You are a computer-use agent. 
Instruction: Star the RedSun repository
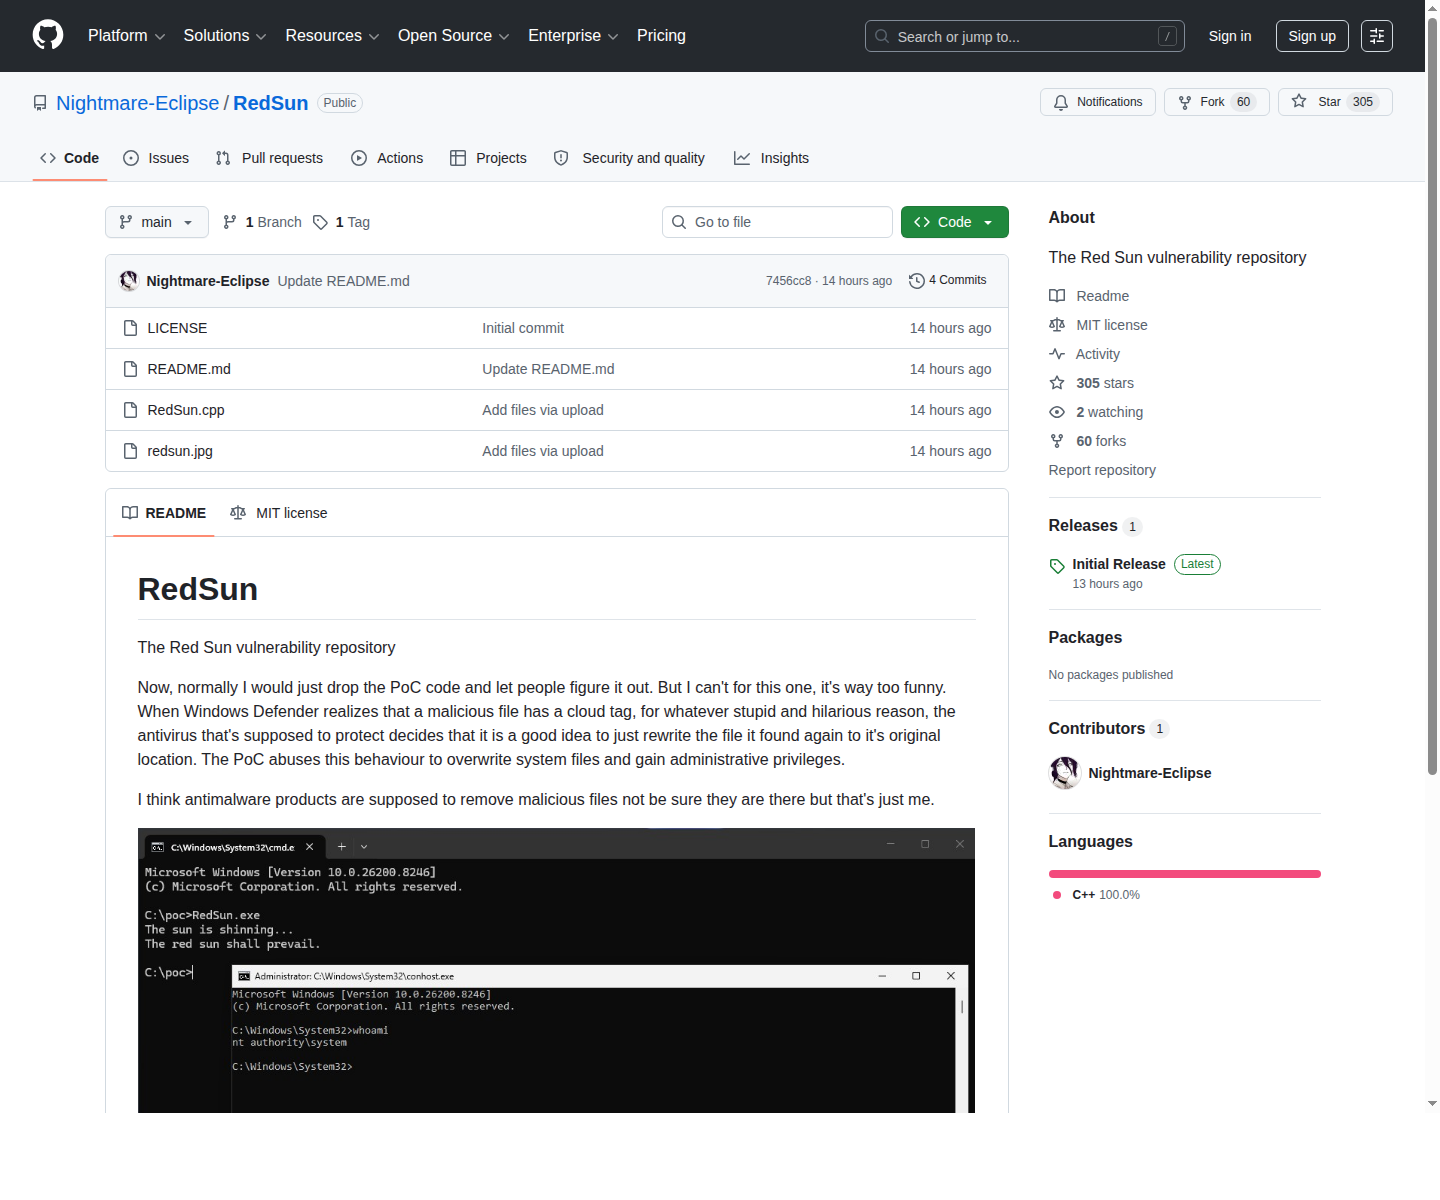pyautogui.click(x=1335, y=102)
